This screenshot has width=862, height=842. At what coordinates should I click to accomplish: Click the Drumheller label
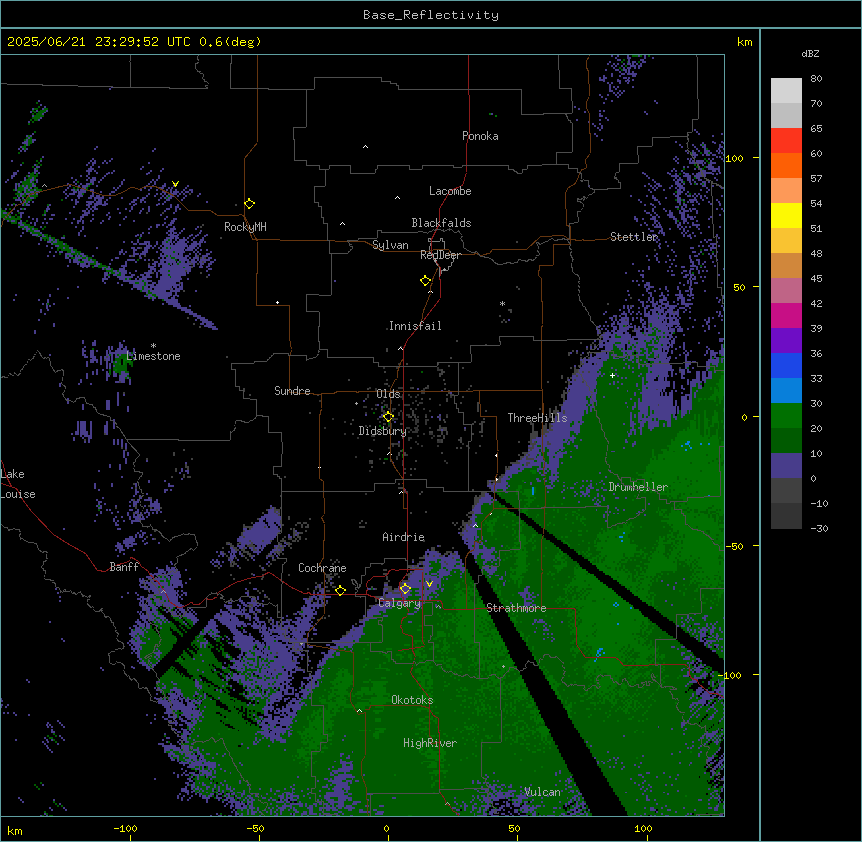(x=638, y=487)
